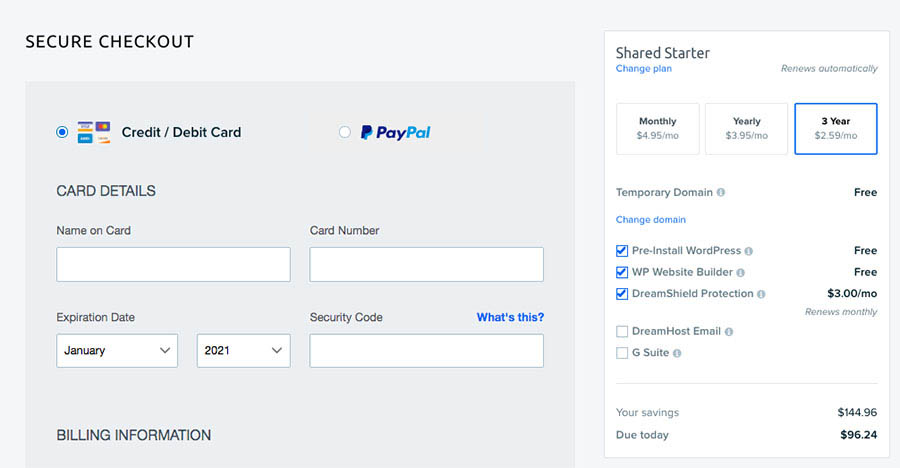Uncheck Pre-Install WordPress checkbox

coord(622,250)
